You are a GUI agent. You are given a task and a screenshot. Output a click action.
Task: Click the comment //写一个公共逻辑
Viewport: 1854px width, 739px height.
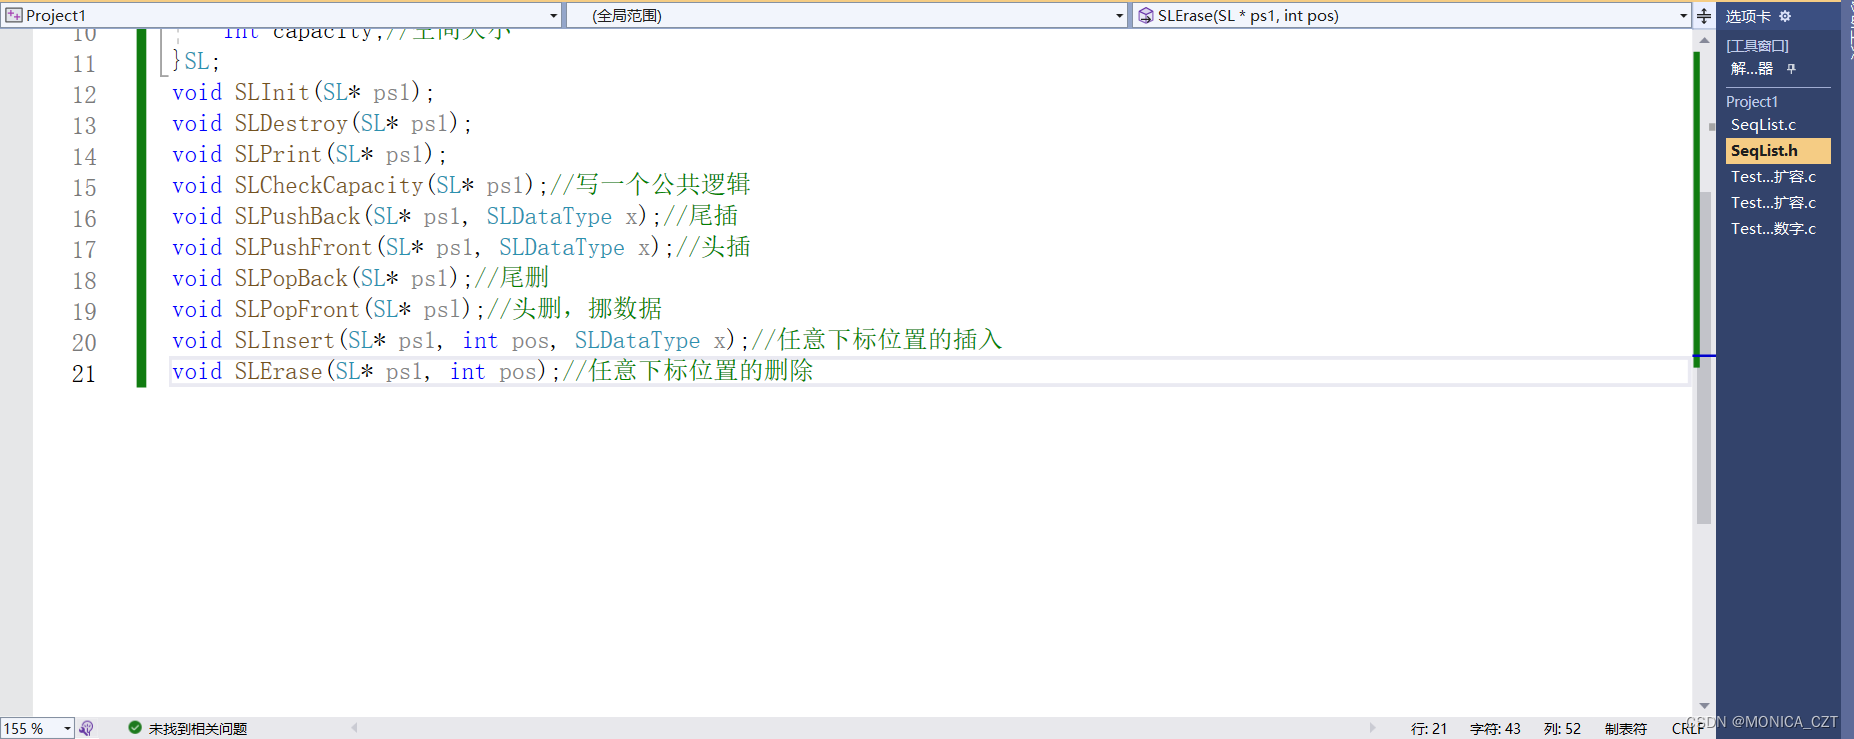[x=651, y=185]
